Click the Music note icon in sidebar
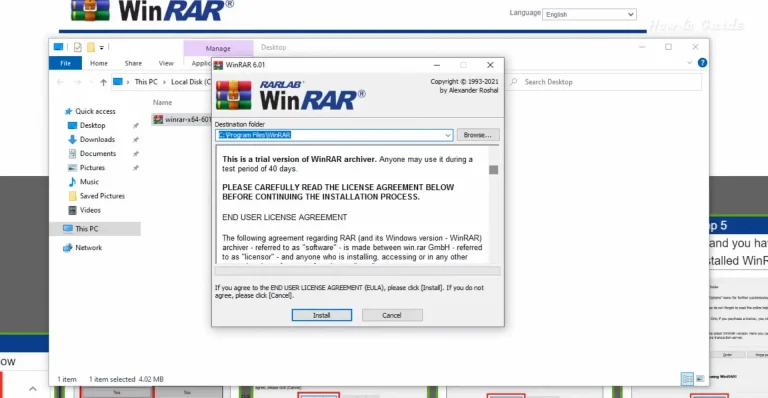Screen dimensions: 768x398 [x=72, y=182]
